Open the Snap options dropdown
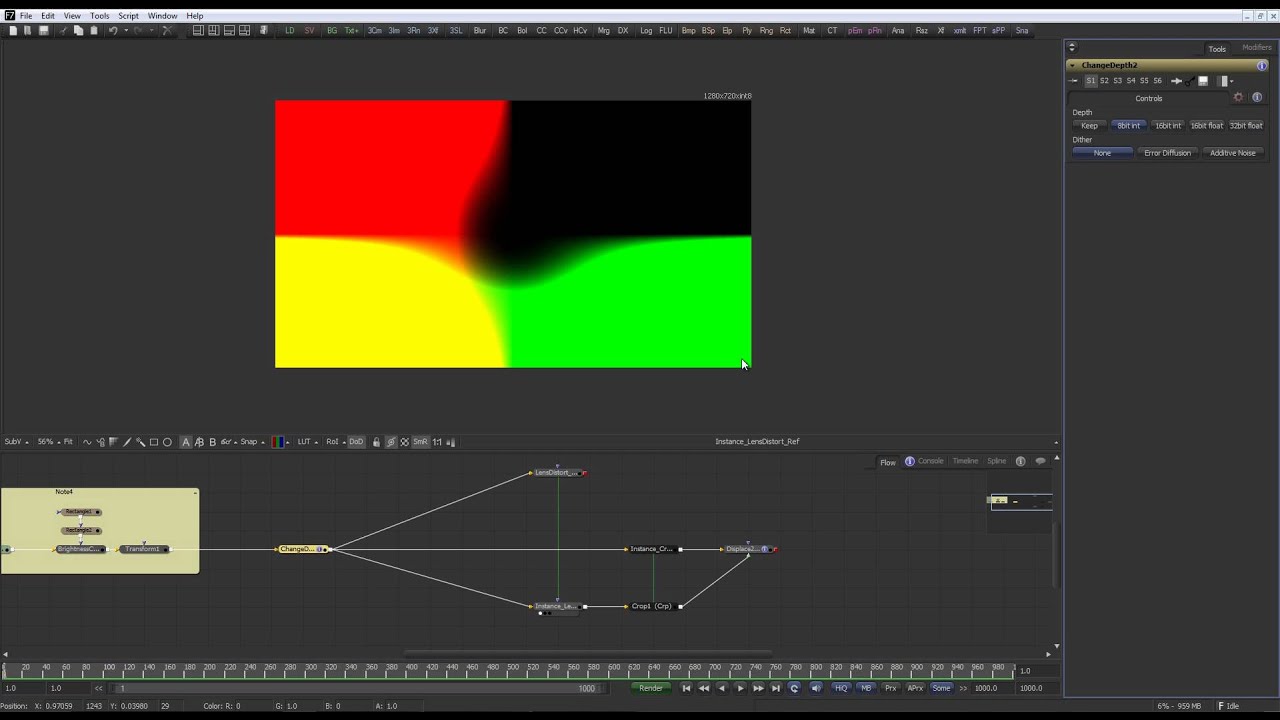 pos(251,442)
